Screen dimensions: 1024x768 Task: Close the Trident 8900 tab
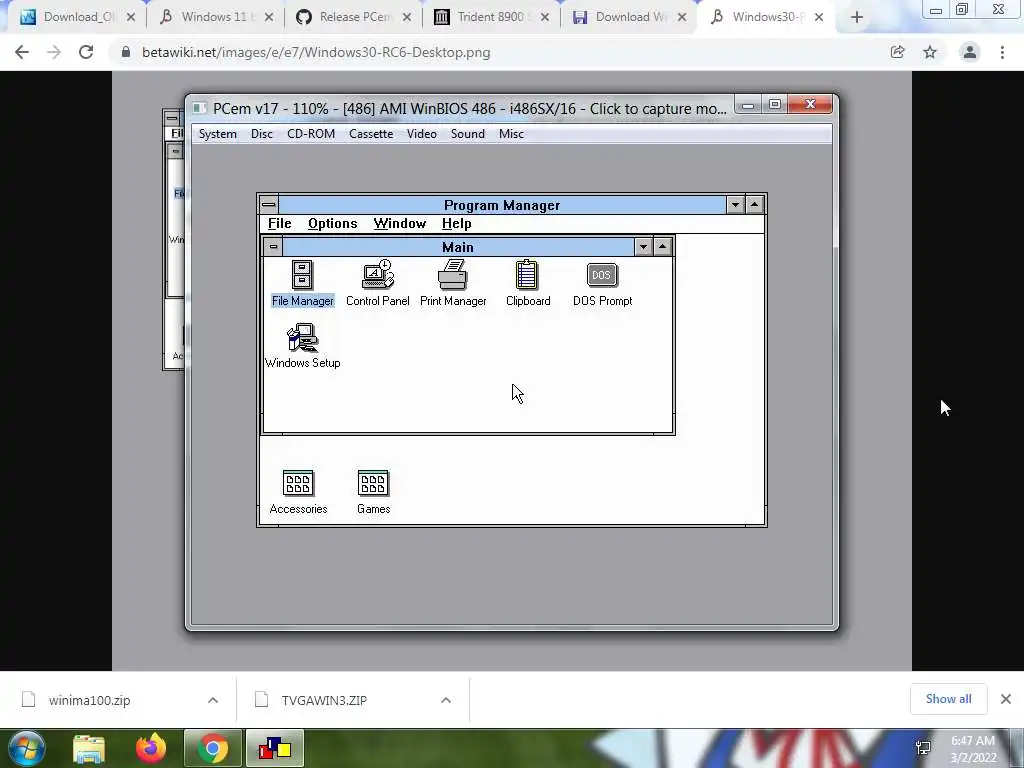tap(545, 17)
